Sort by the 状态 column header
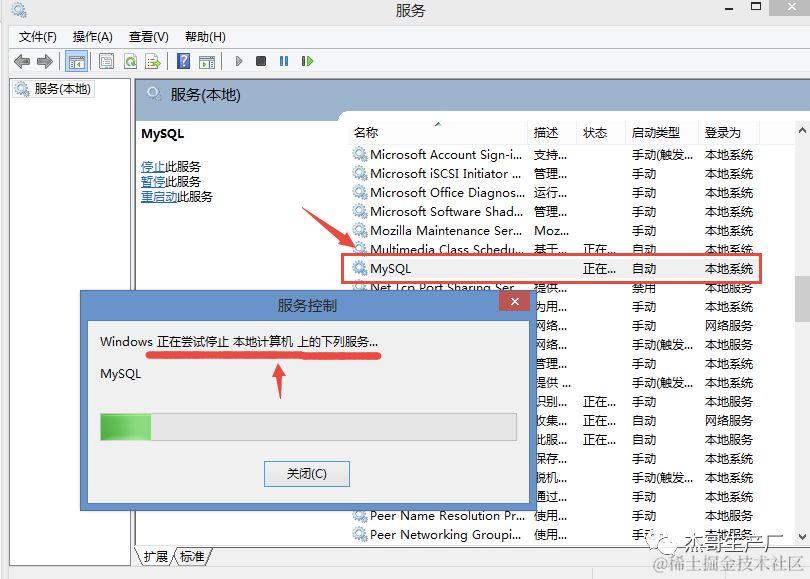 [x=601, y=133]
